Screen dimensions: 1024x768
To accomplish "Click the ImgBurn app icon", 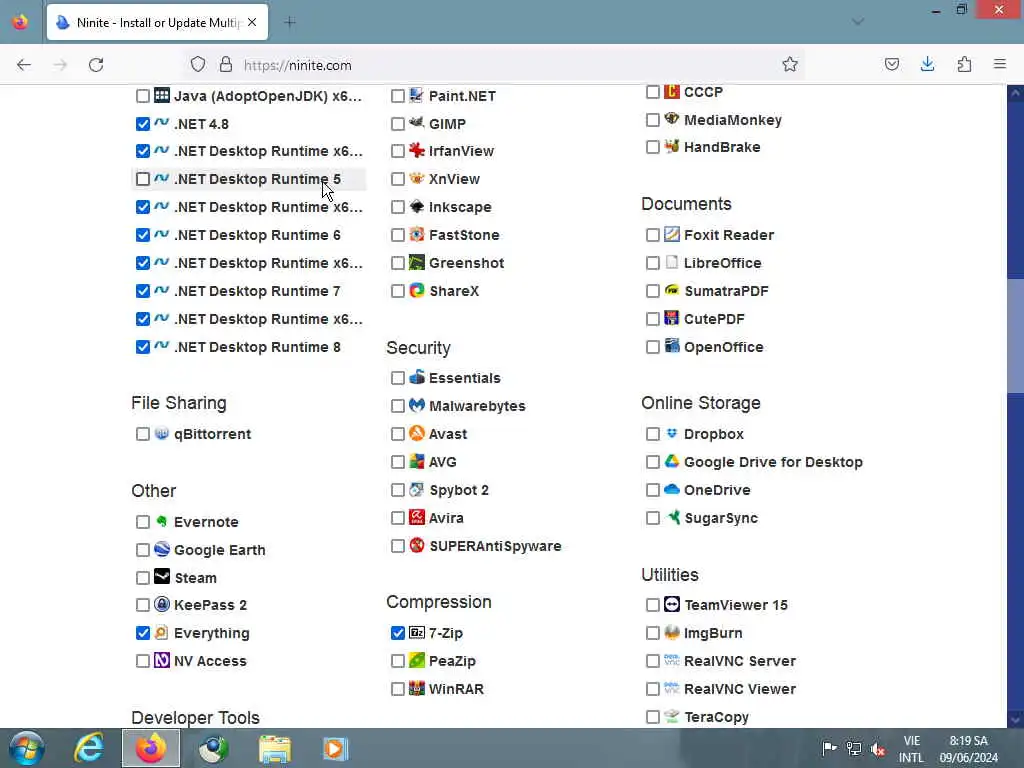I will 672,632.
